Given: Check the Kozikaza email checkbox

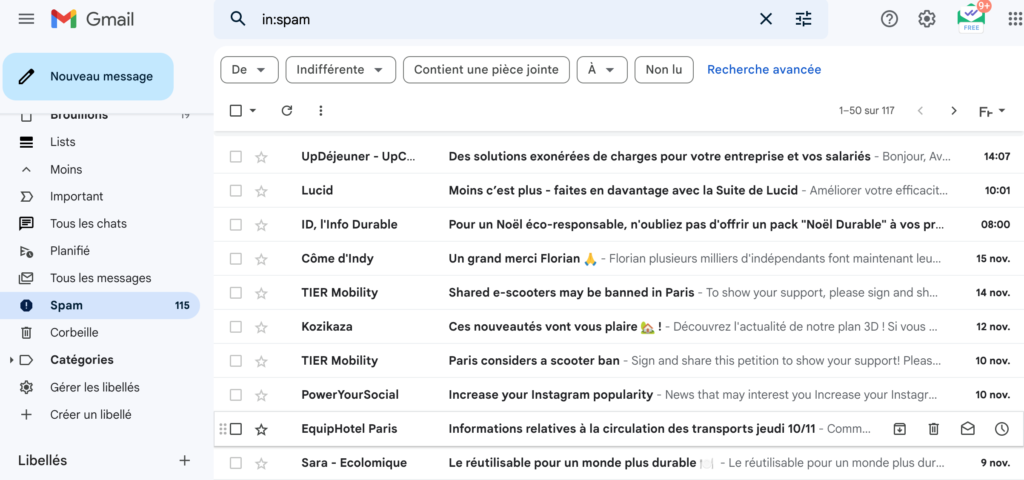Looking at the screenshot, I should (x=236, y=327).
